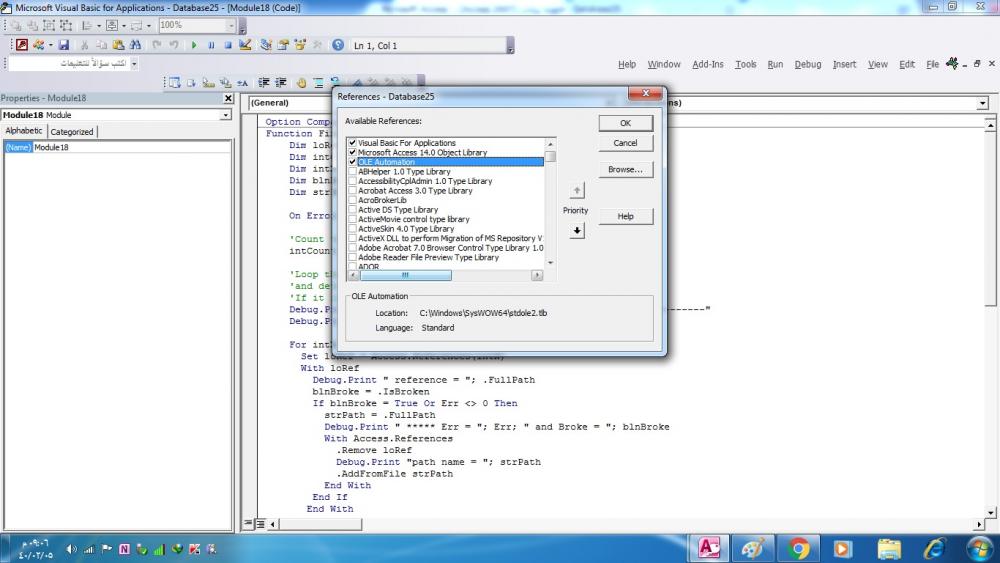The image size is (1000, 563).
Task: Run the macro with green play icon
Action: (194, 45)
